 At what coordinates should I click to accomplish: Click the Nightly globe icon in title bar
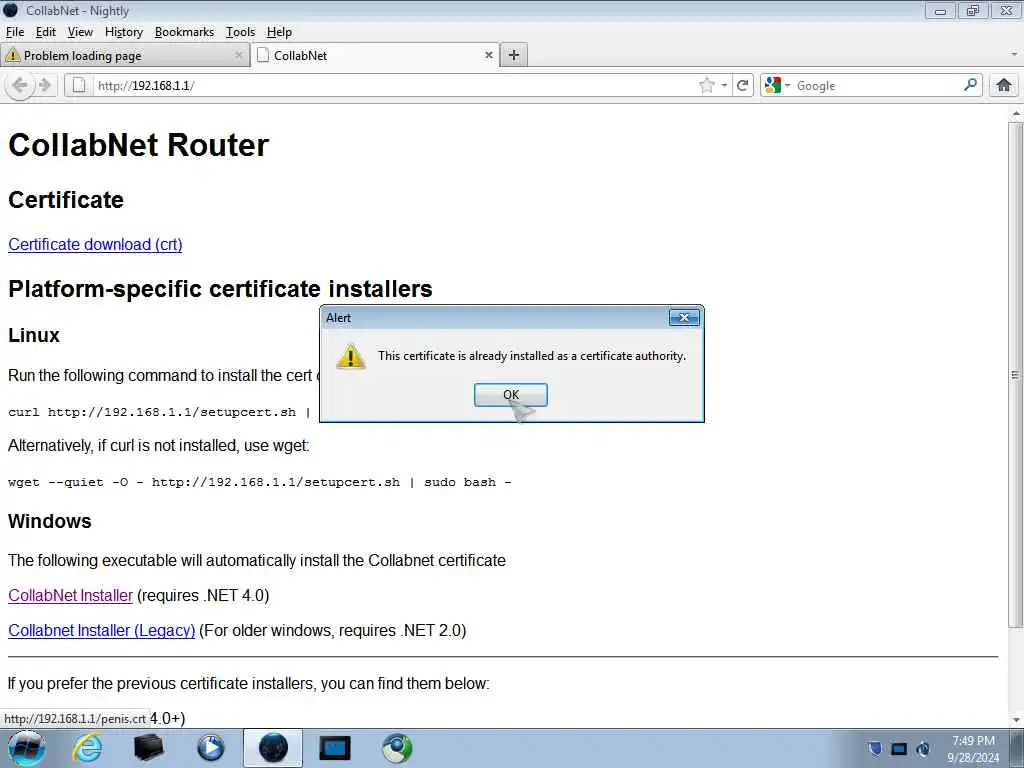pos(10,10)
